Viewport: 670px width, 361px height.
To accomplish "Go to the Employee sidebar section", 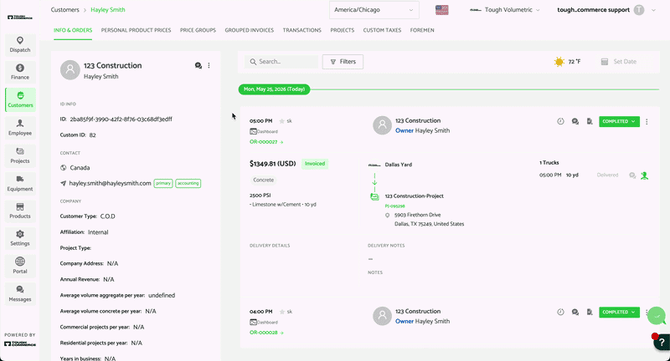I will point(20,127).
